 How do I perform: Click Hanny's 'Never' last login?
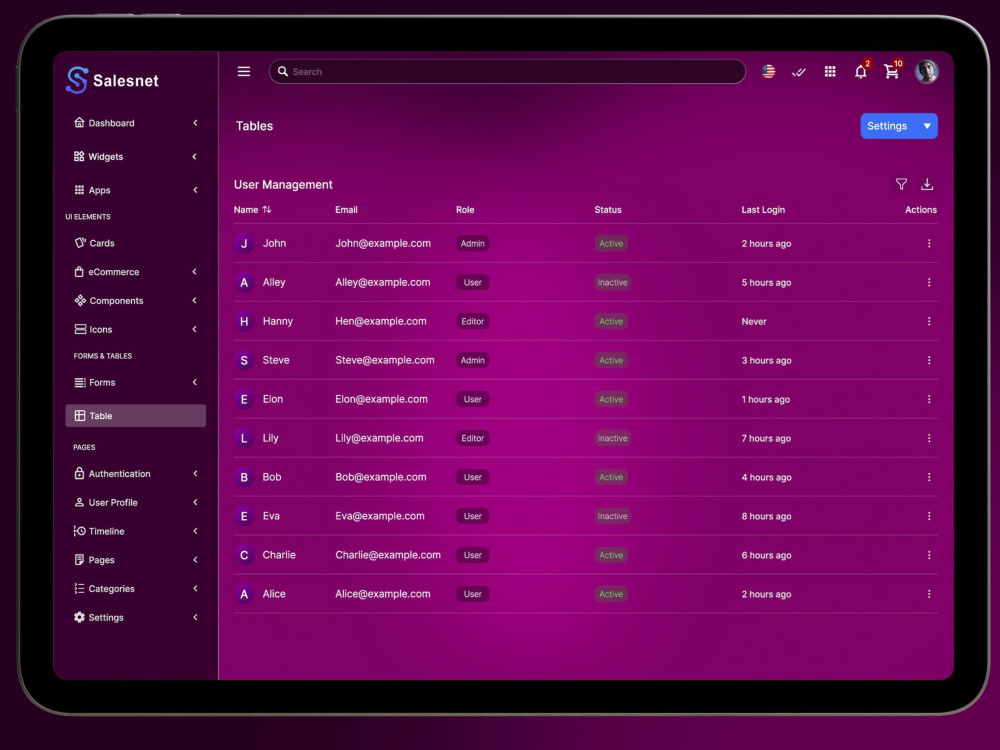point(754,321)
